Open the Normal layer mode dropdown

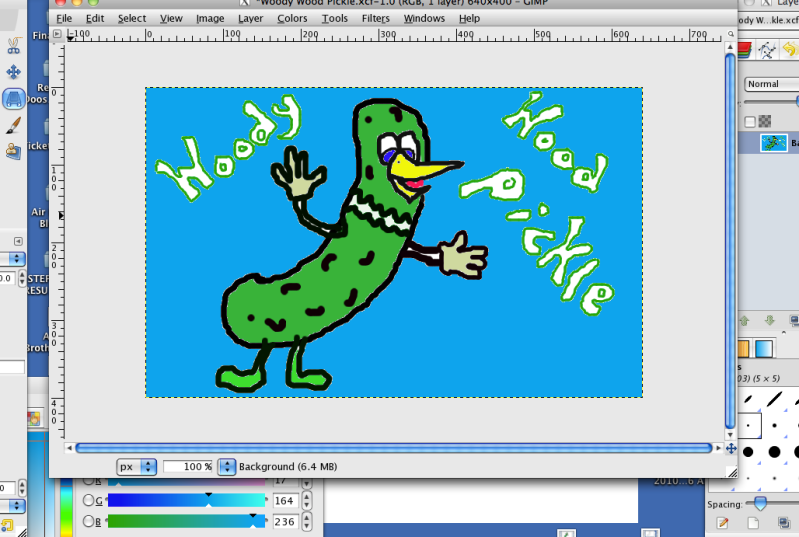pos(770,84)
